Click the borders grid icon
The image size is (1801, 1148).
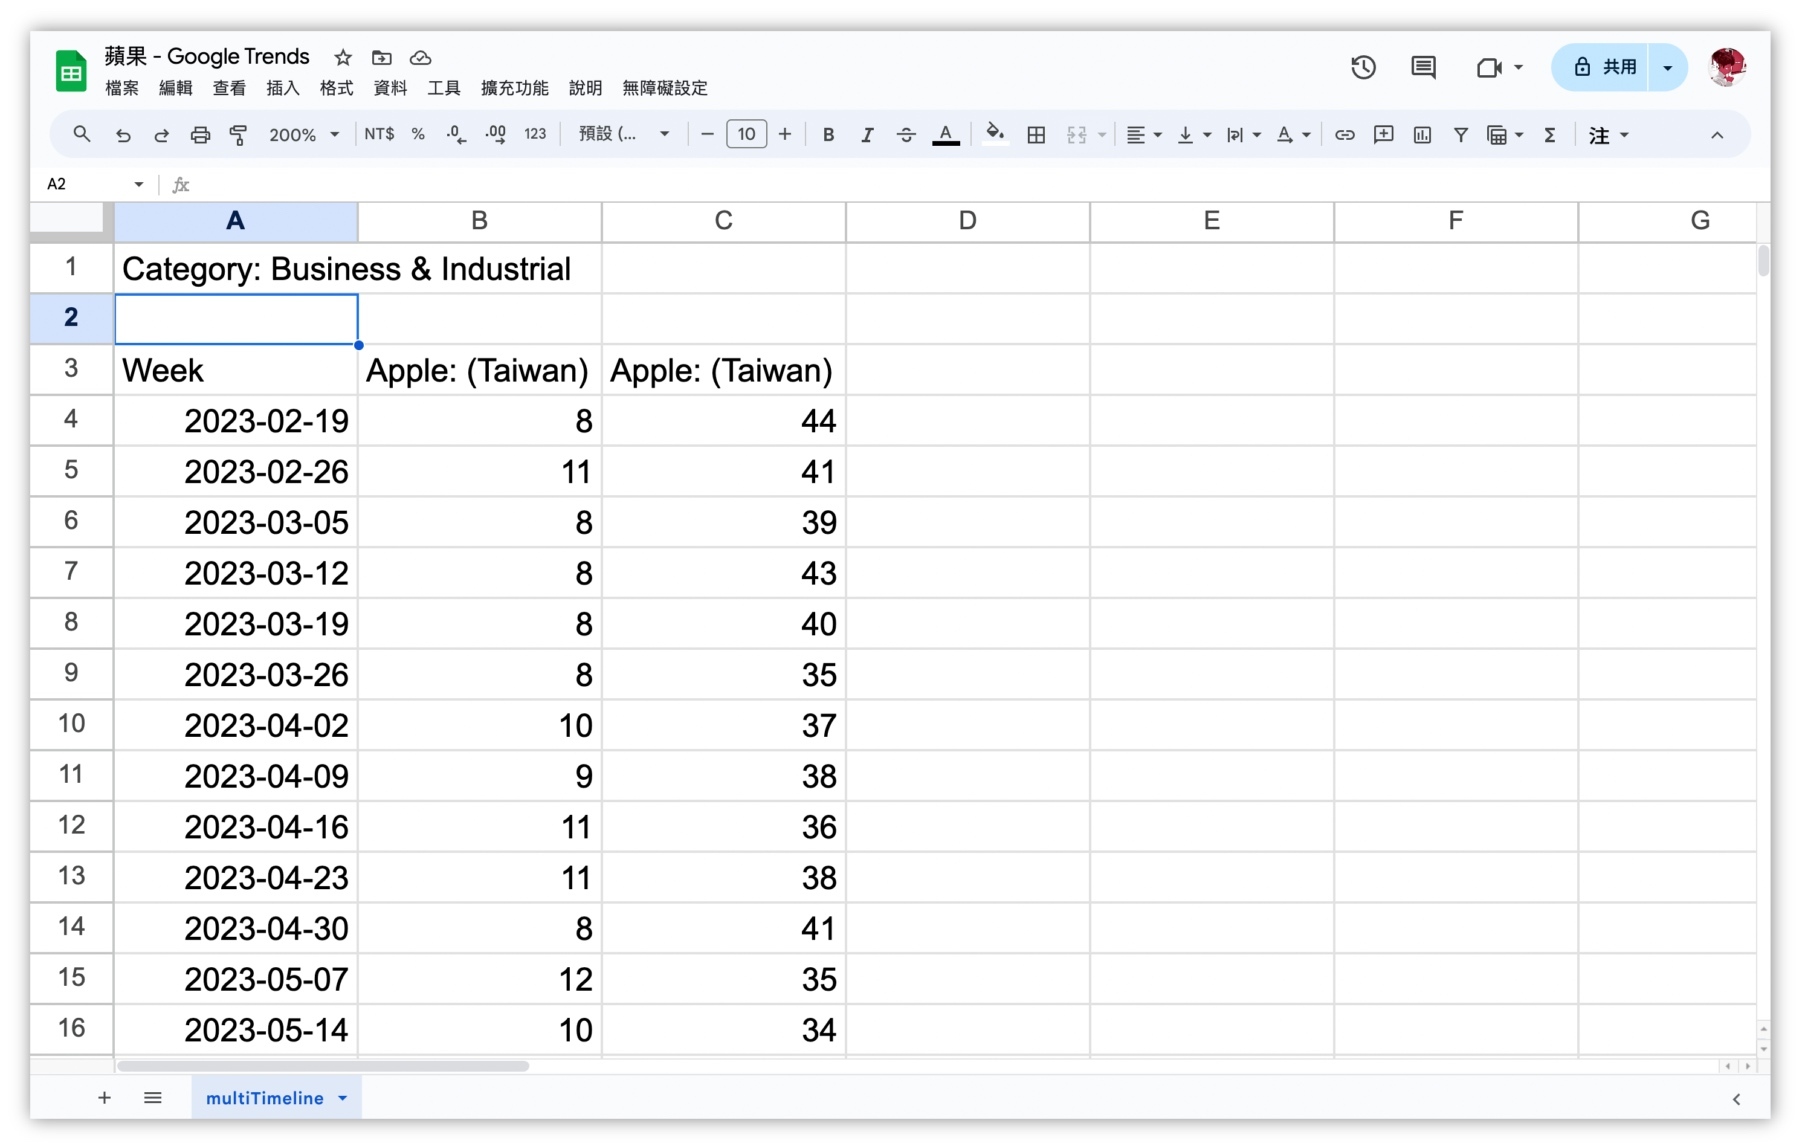(x=1036, y=135)
